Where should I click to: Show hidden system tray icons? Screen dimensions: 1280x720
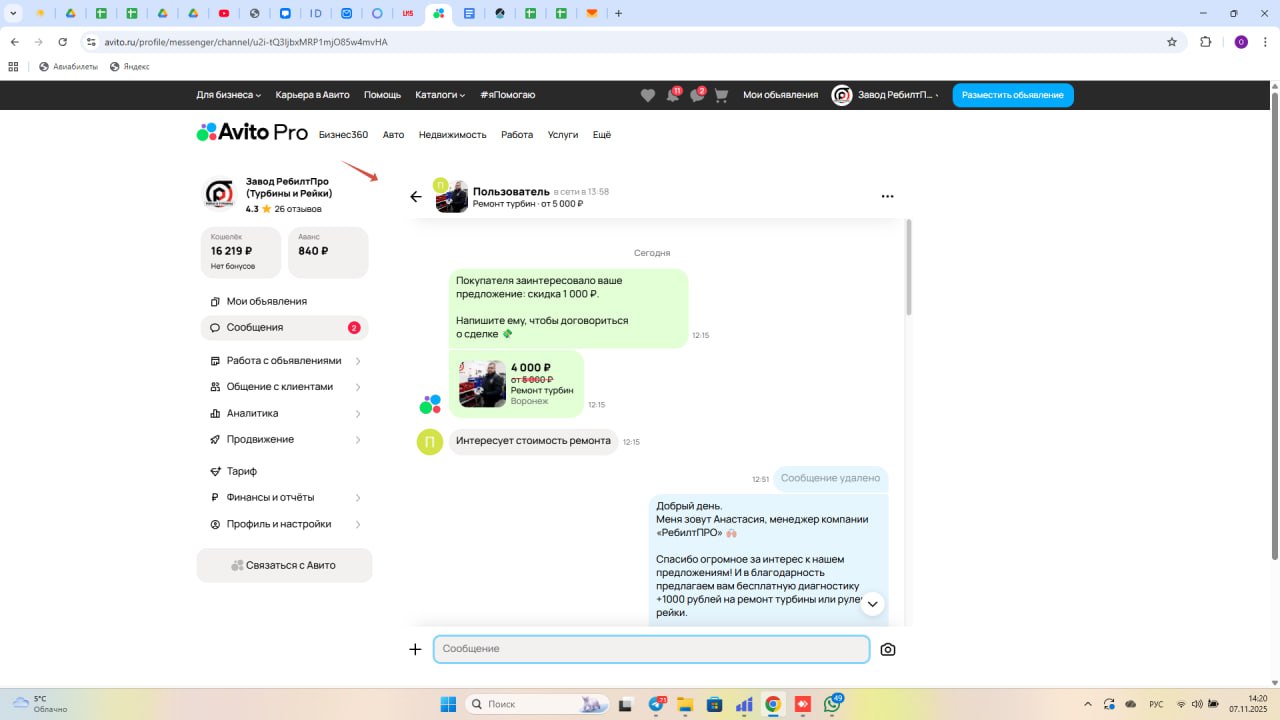(x=1088, y=704)
